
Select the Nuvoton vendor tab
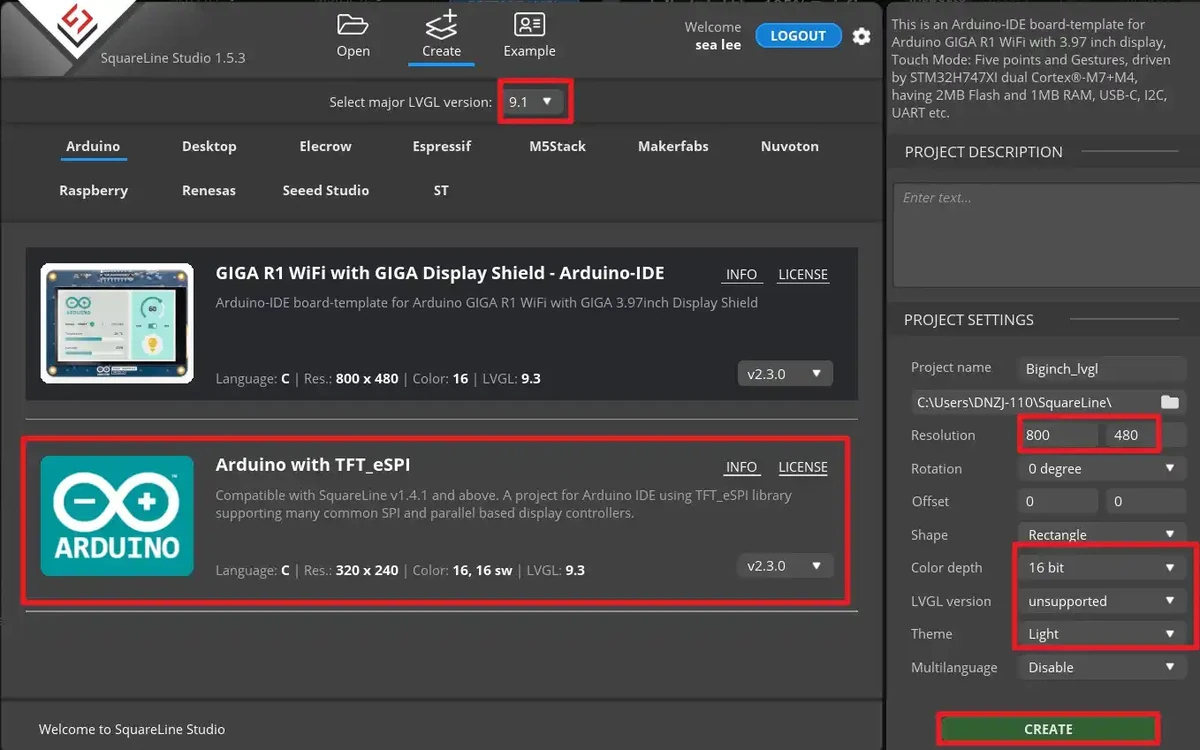[x=789, y=146]
